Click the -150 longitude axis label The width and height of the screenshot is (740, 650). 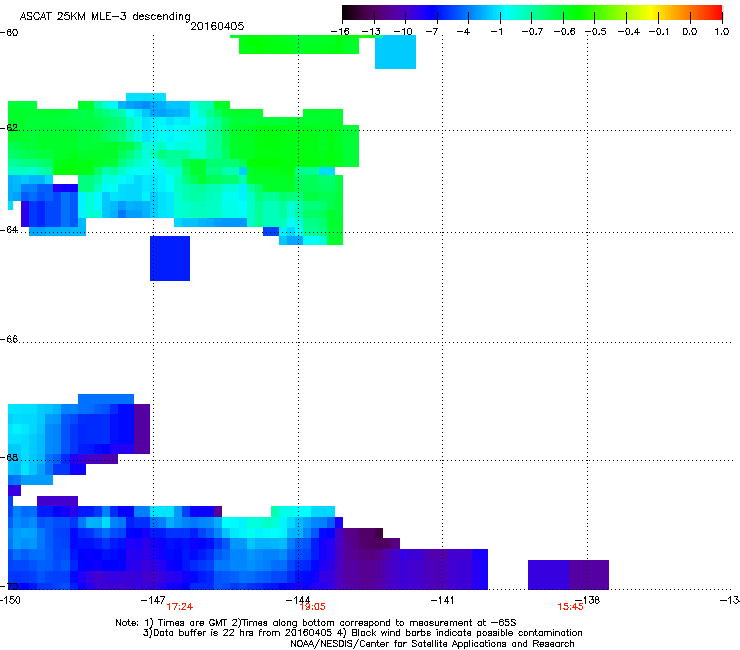click(x=10, y=600)
